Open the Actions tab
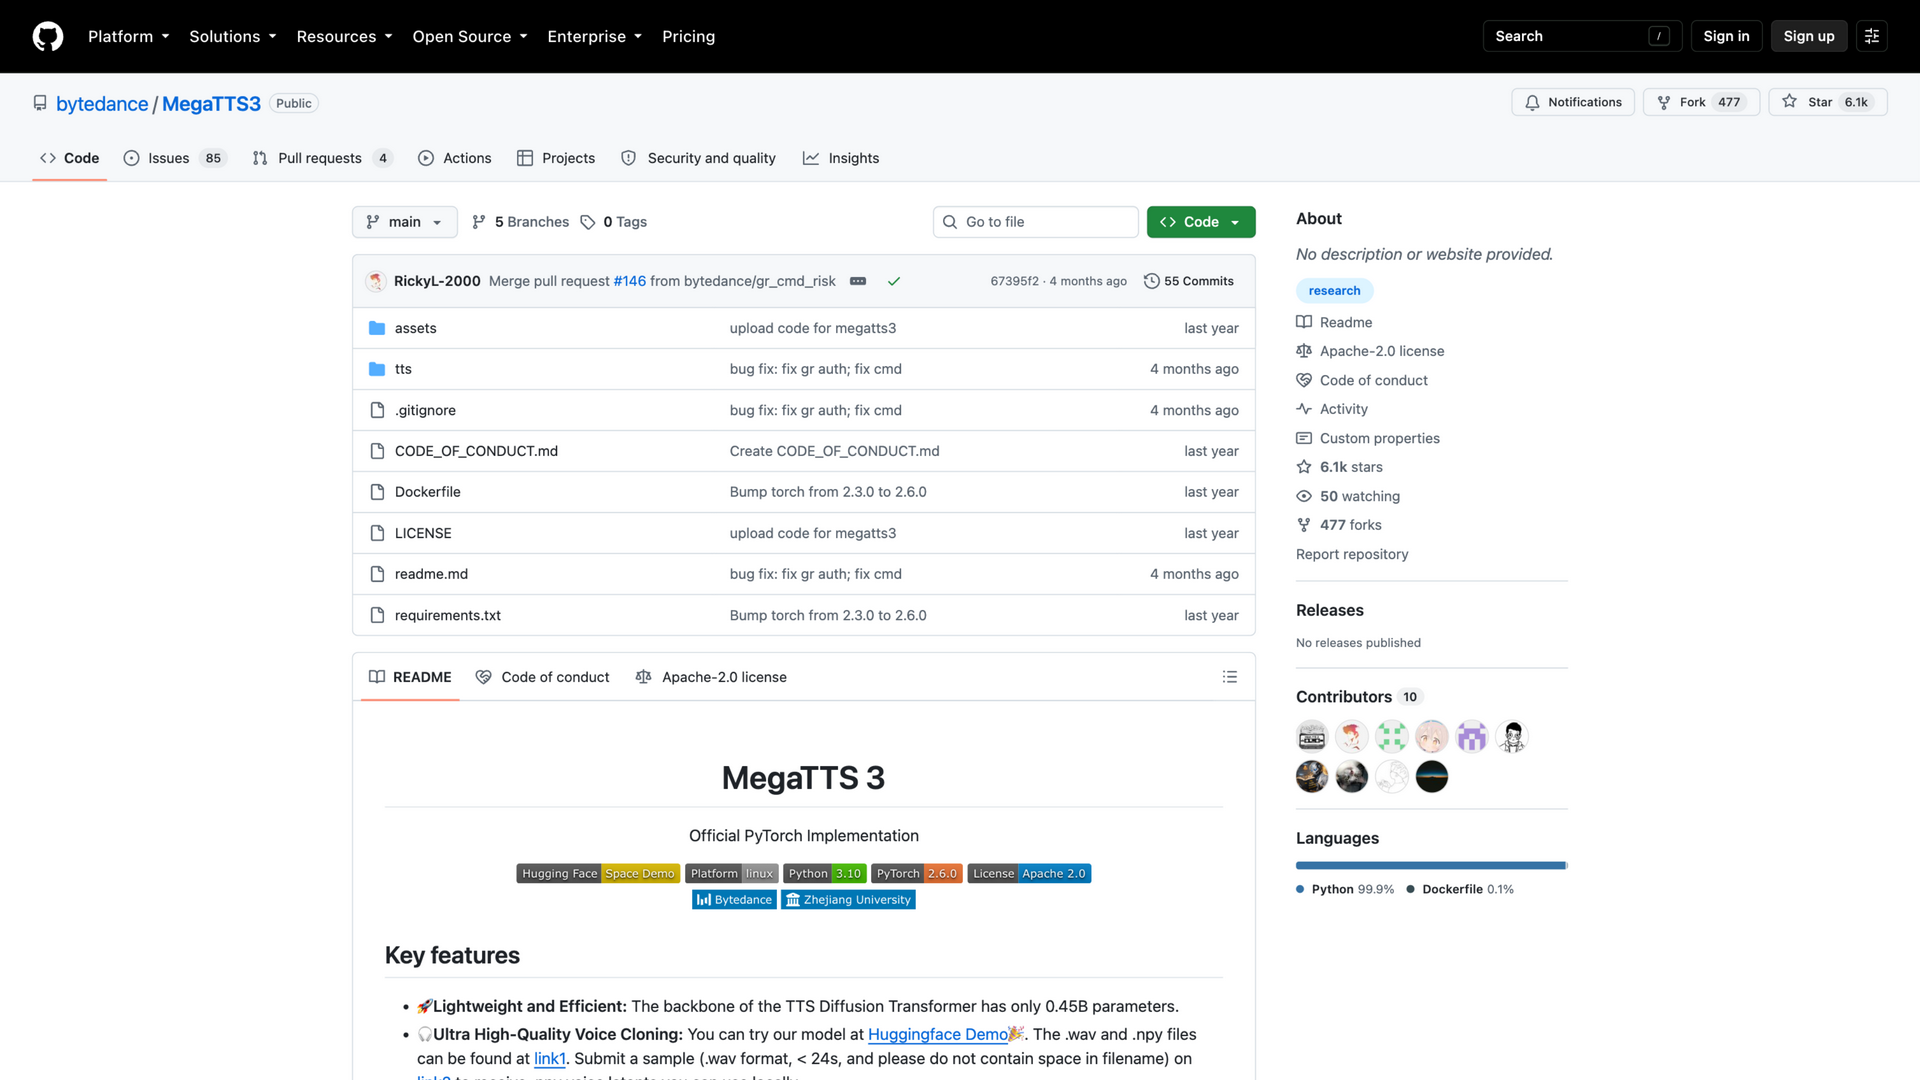1920x1080 pixels. point(455,158)
